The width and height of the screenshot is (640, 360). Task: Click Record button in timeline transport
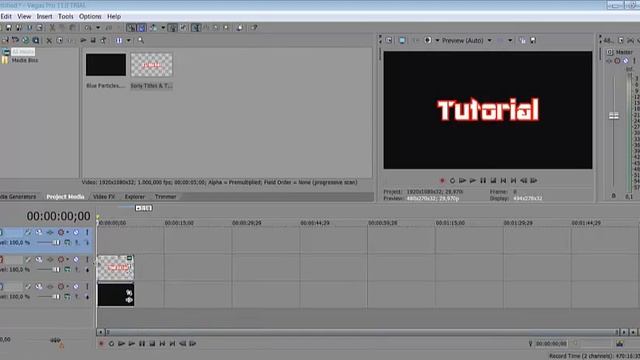(x=101, y=344)
